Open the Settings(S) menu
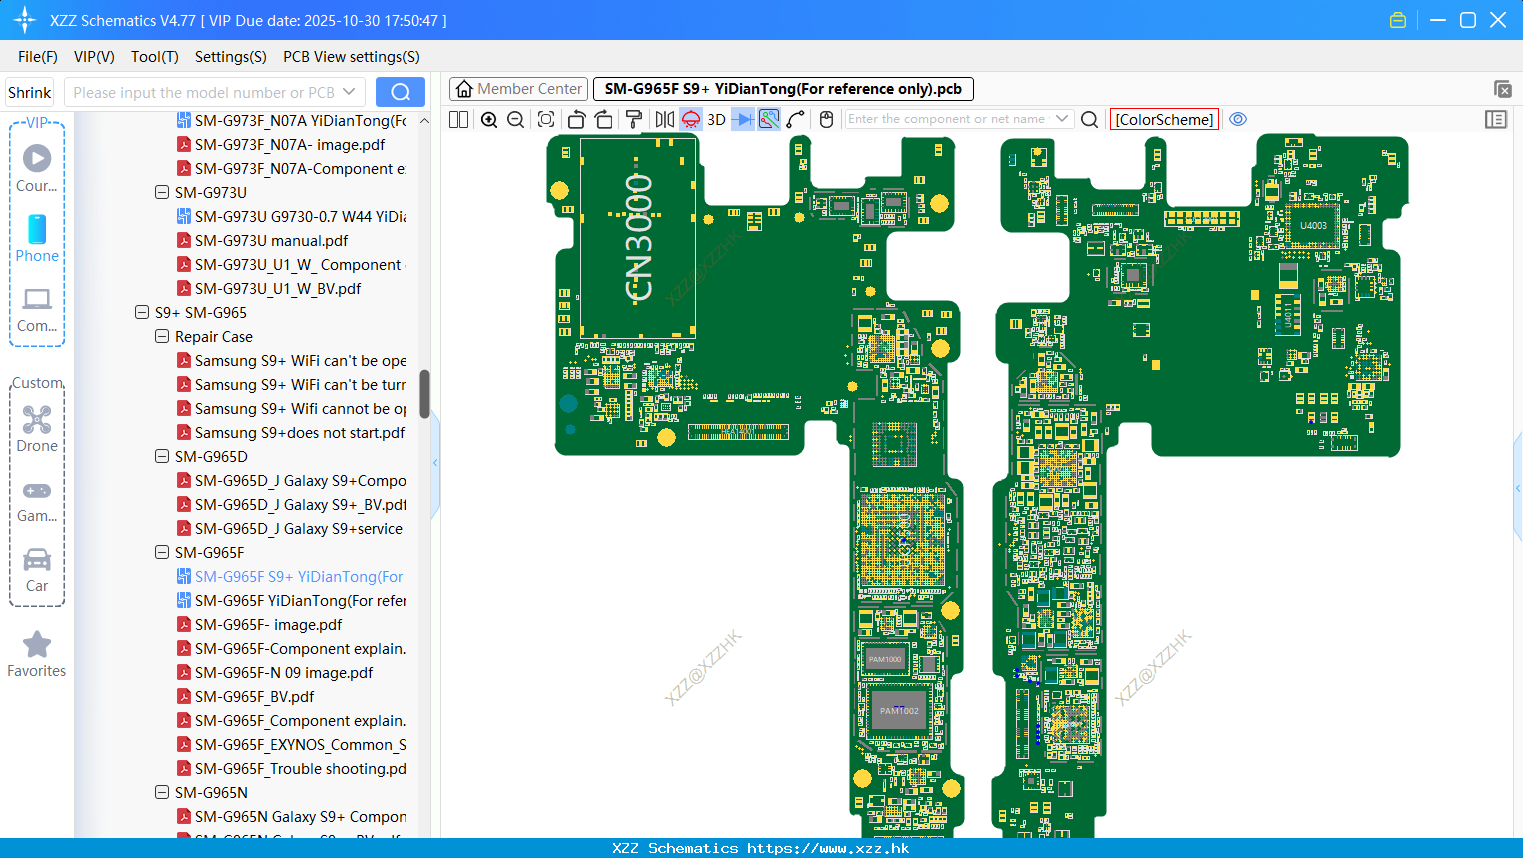 [231, 57]
